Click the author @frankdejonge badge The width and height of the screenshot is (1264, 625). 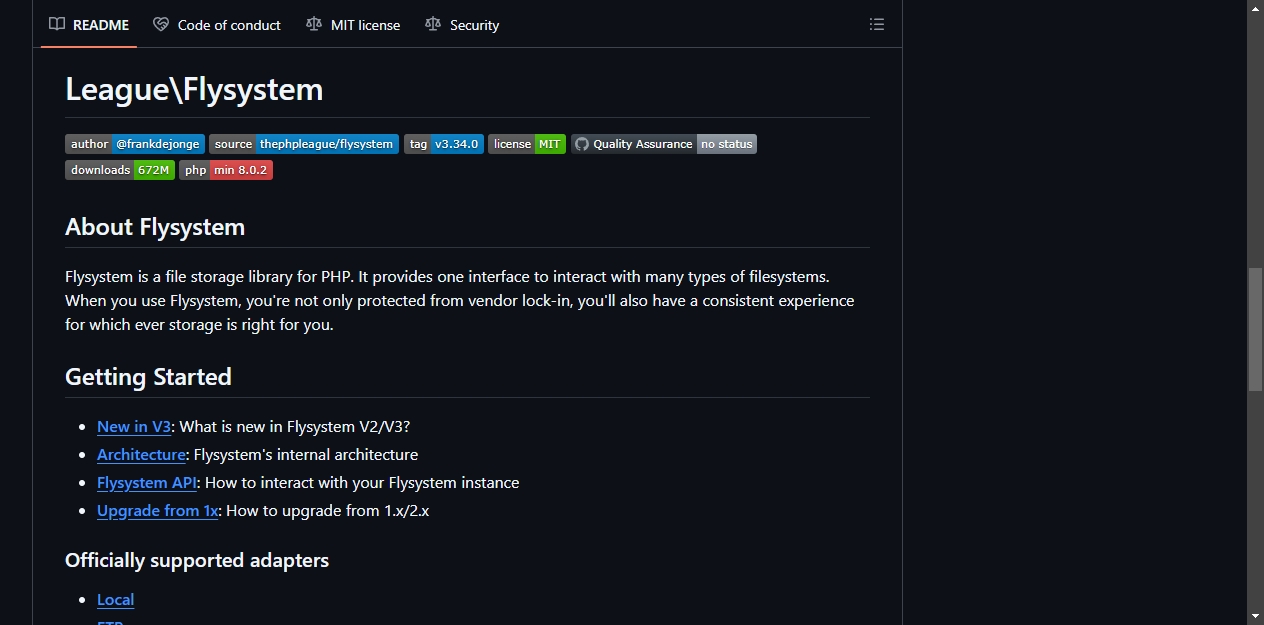pos(135,144)
